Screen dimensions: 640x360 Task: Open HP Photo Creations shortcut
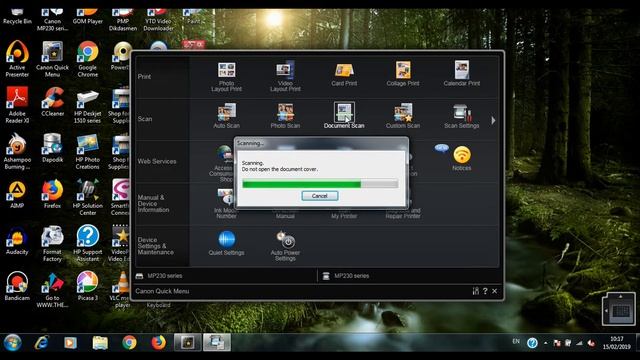(87, 151)
